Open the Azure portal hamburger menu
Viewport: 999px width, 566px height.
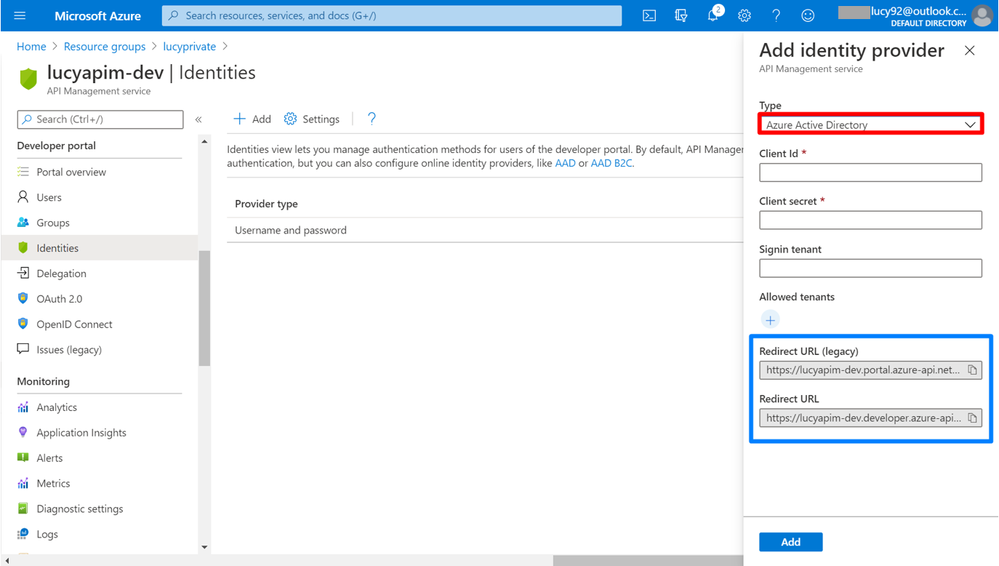click(20, 15)
